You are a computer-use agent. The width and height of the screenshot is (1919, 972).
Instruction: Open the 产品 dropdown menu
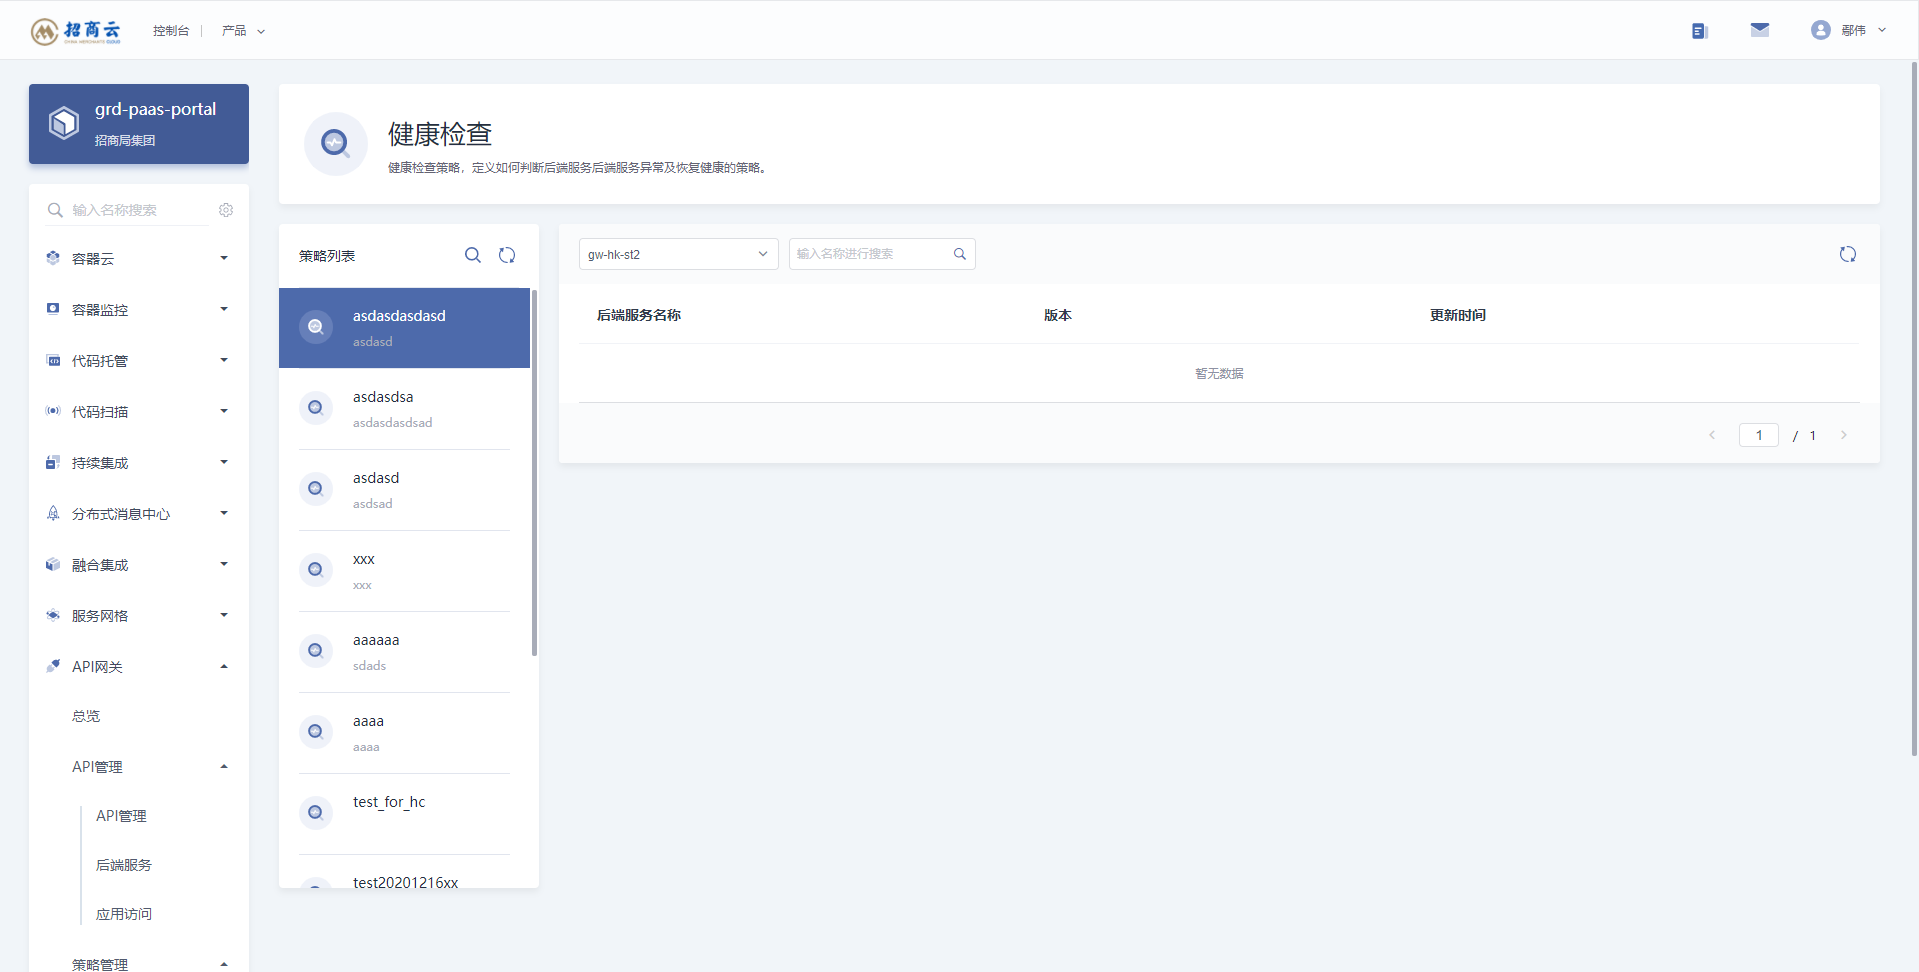[243, 31]
